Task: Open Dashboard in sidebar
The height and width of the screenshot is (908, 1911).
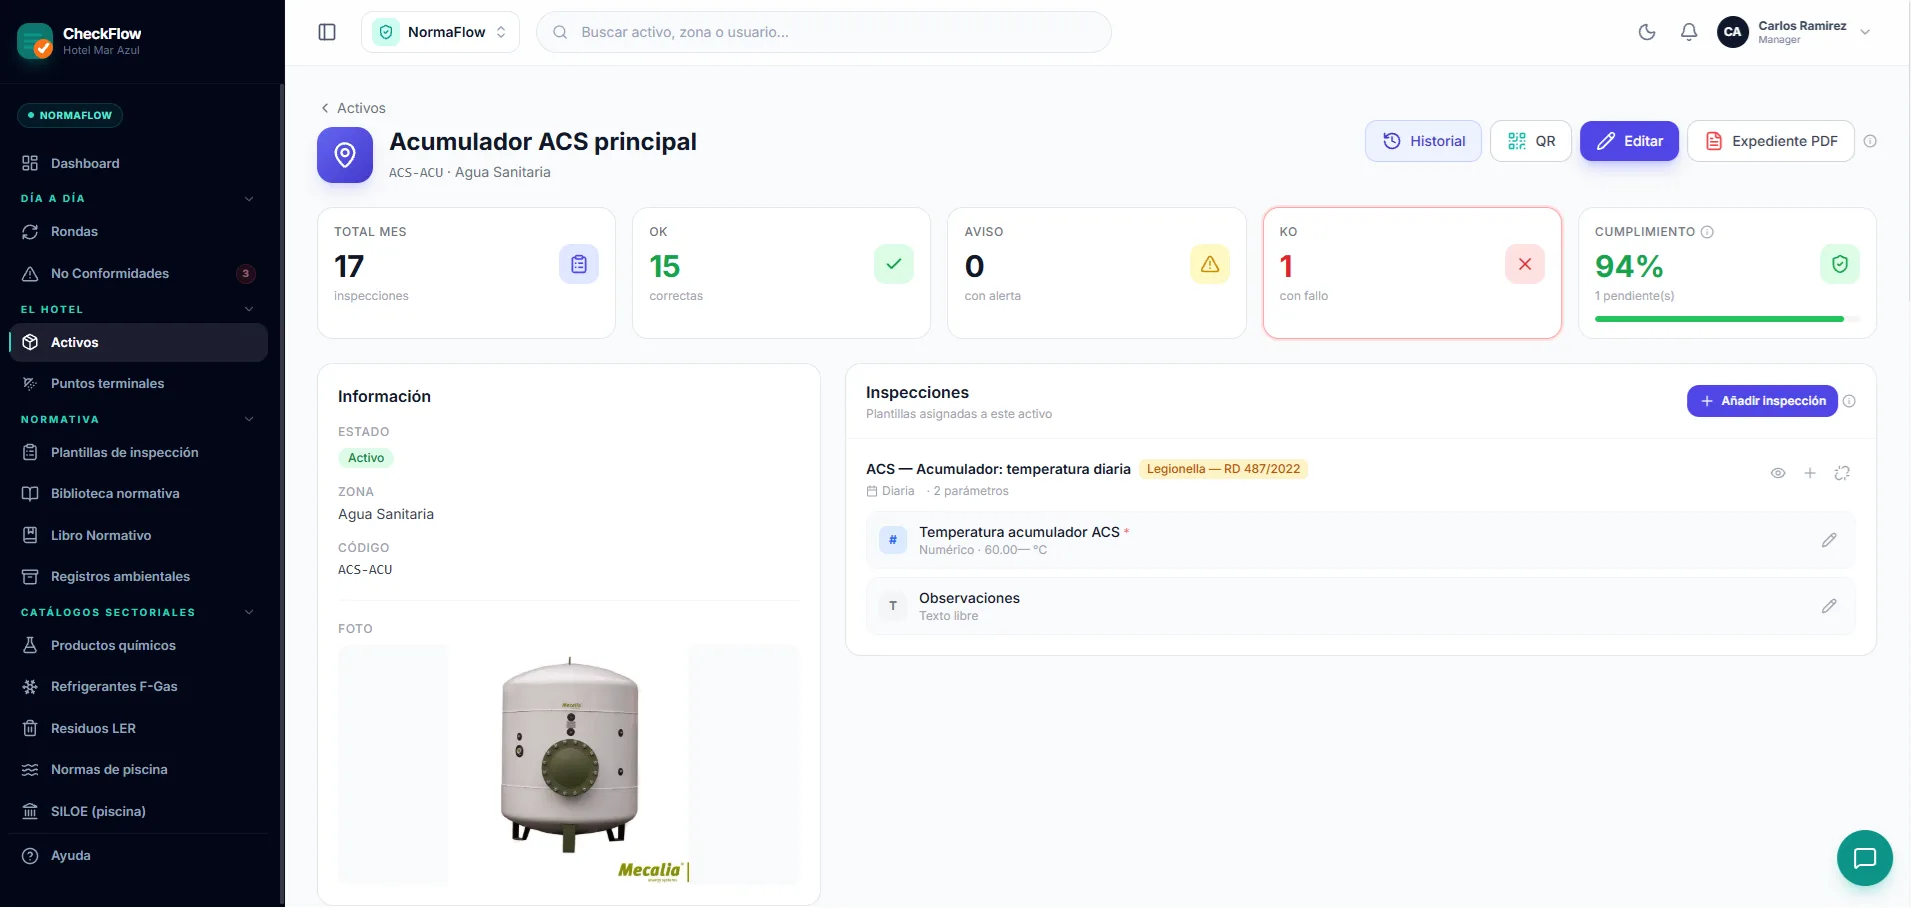Action: pyautogui.click(x=138, y=163)
